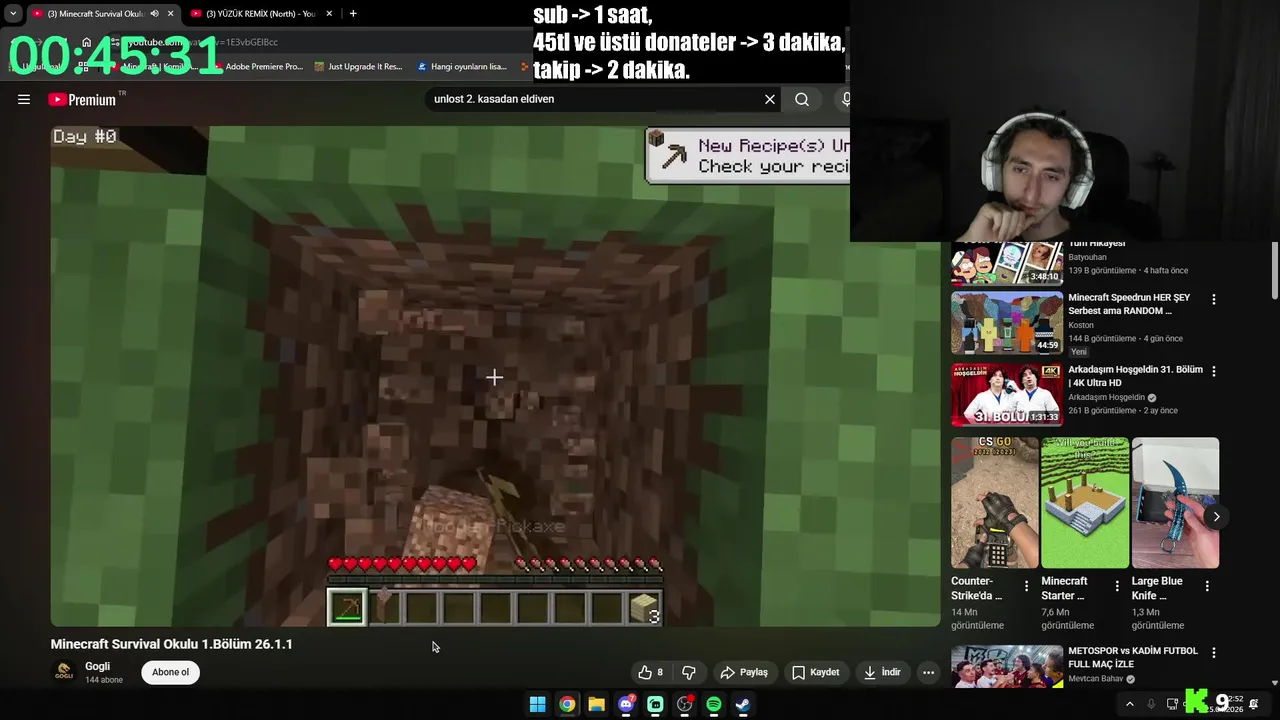Open the Batyouhan channel link
The image size is (1280, 720).
1087,257
